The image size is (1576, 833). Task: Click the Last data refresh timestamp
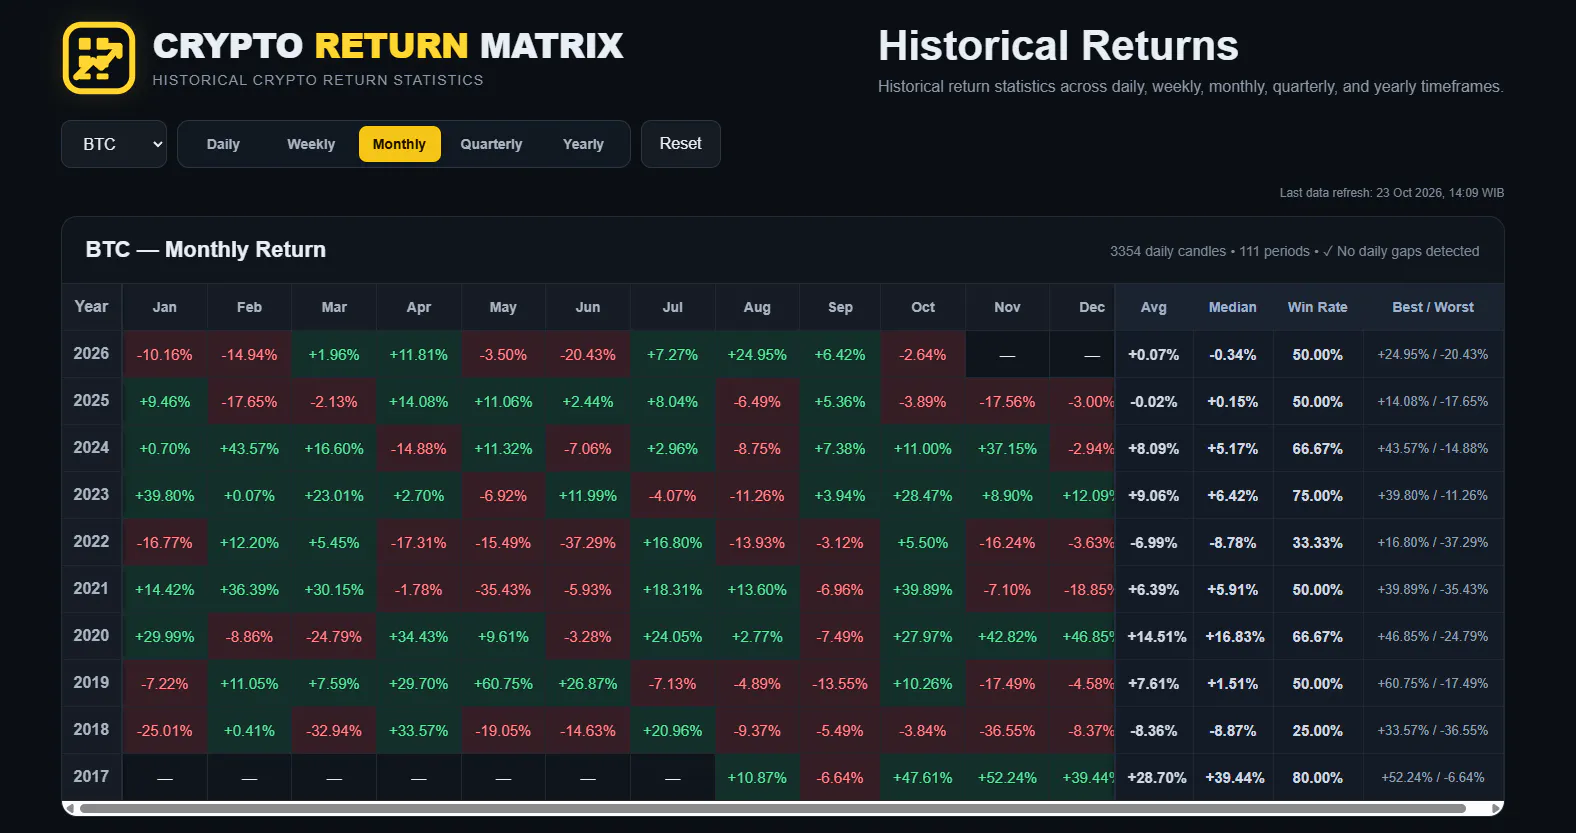pos(1392,193)
